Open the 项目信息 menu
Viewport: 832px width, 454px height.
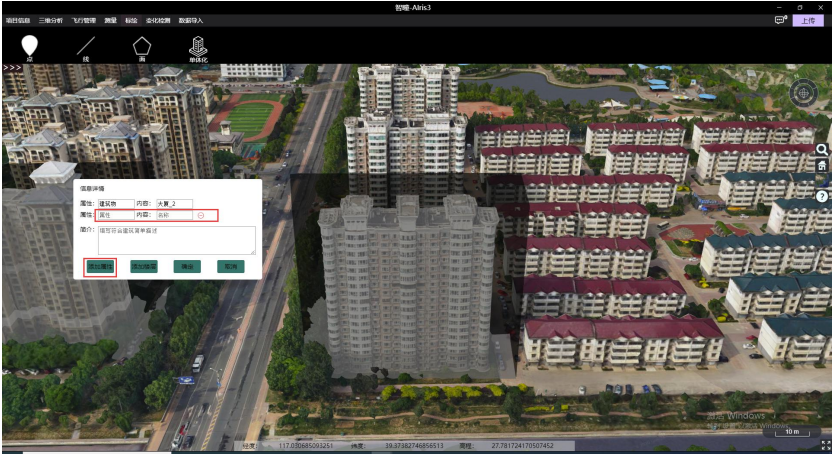[x=18, y=20]
